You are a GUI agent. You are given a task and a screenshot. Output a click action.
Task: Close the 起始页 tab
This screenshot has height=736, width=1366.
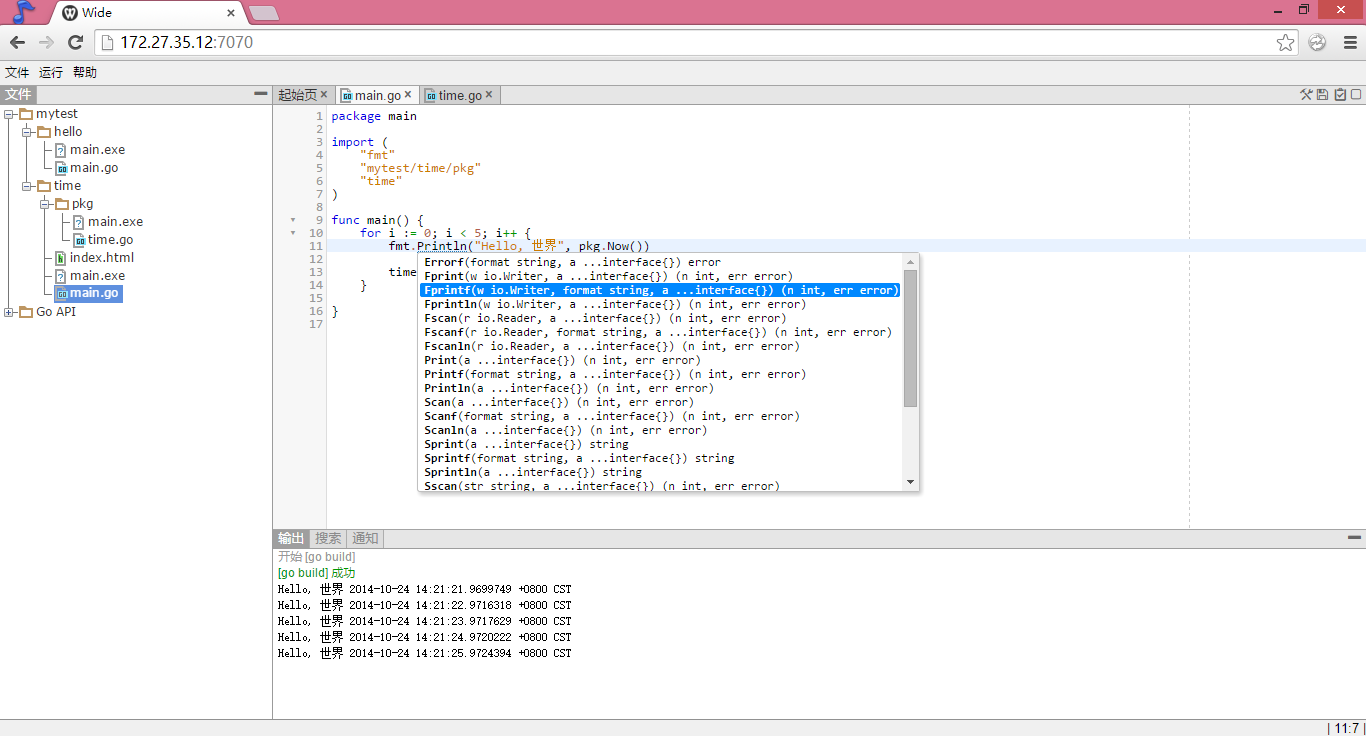pos(324,94)
